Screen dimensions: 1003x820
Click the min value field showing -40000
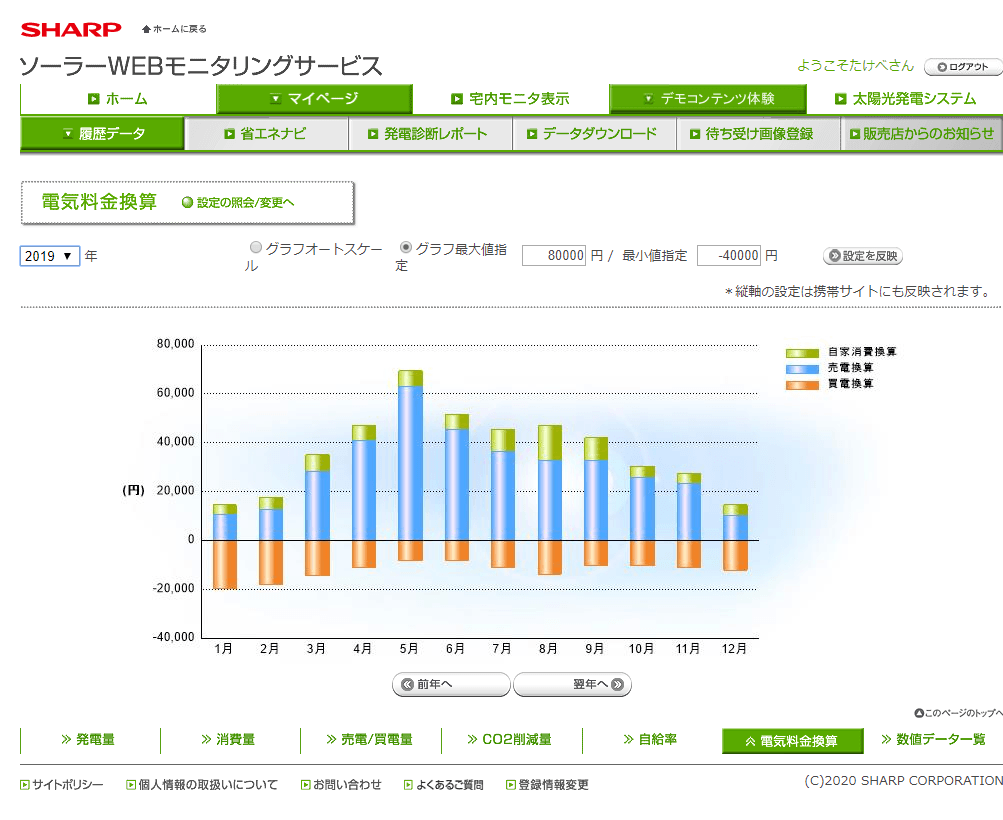(x=729, y=256)
